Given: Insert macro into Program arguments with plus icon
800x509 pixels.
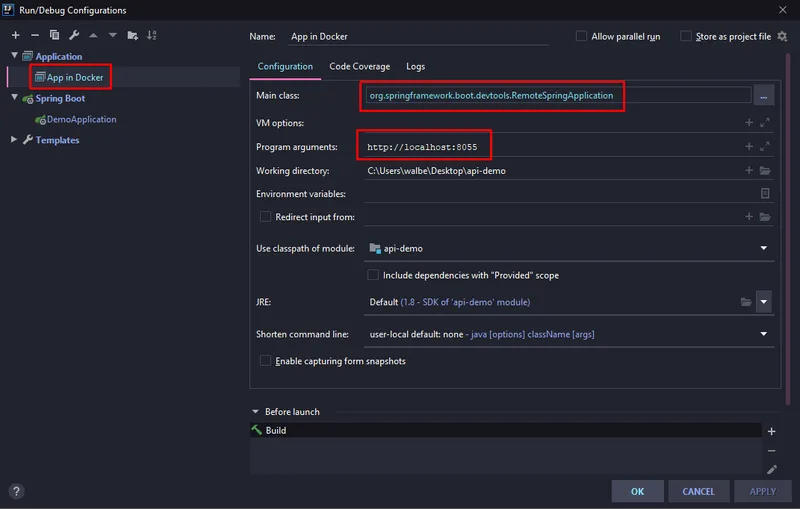Looking at the screenshot, I should (x=748, y=146).
